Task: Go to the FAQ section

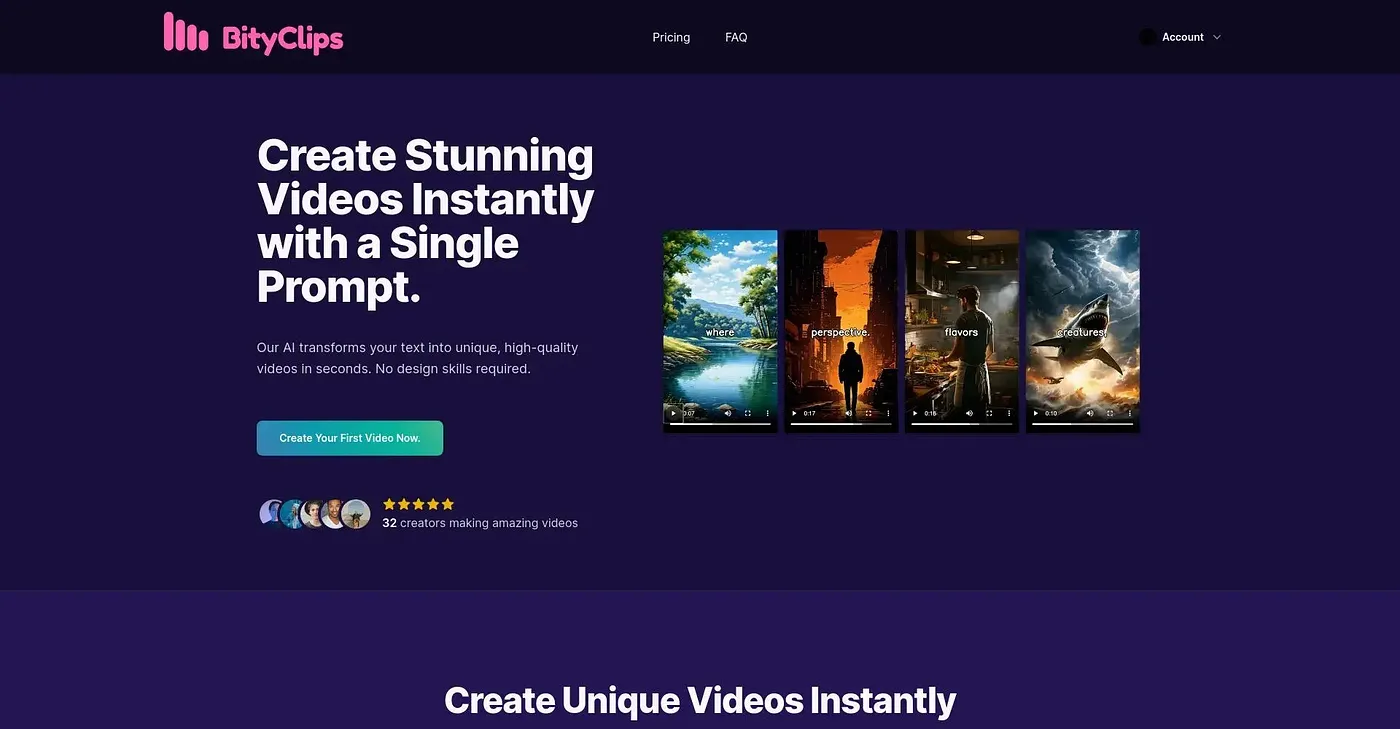Action: pyautogui.click(x=736, y=37)
